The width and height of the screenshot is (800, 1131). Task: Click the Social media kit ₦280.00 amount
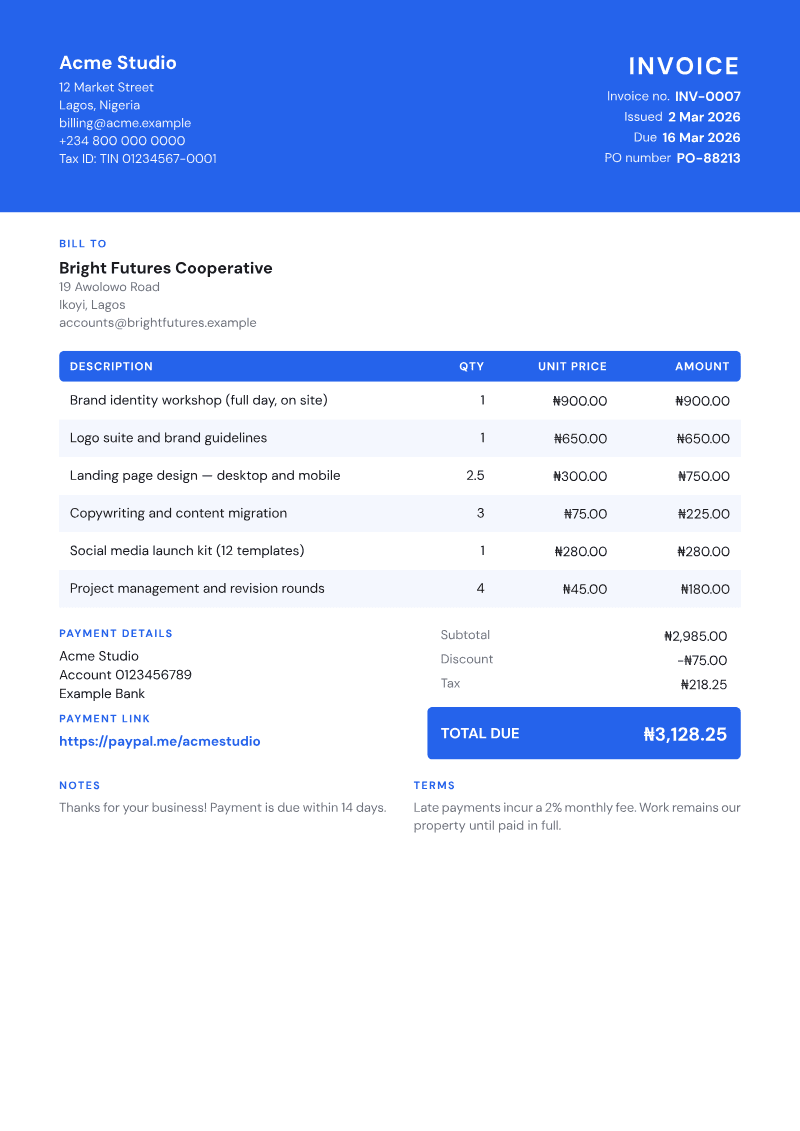point(703,552)
